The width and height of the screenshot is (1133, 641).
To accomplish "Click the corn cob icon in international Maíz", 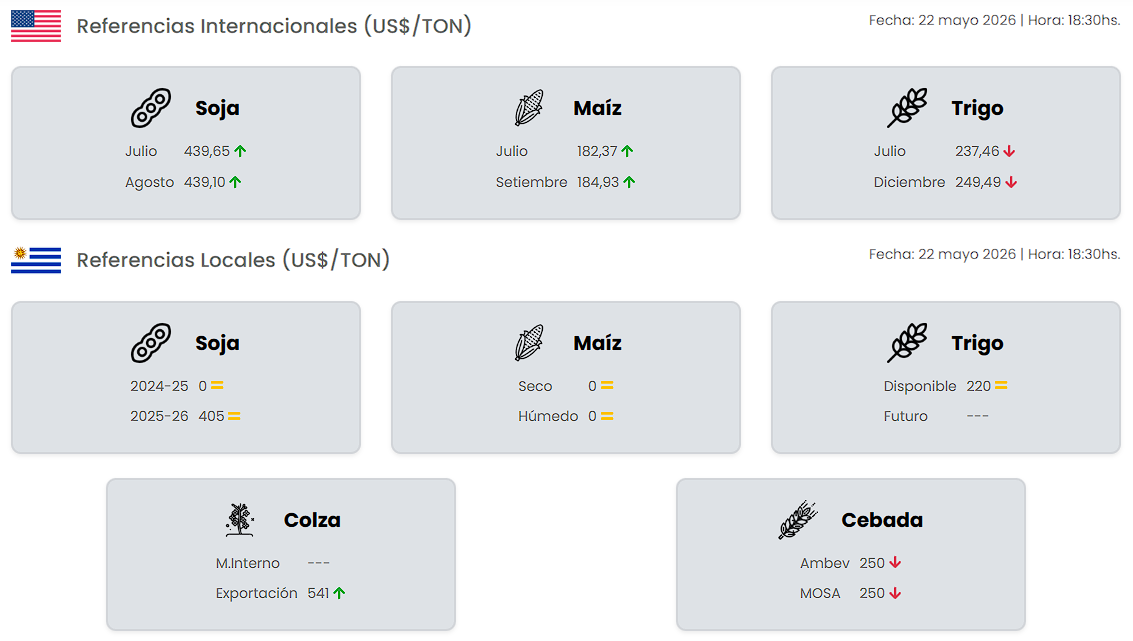I will pos(529,108).
